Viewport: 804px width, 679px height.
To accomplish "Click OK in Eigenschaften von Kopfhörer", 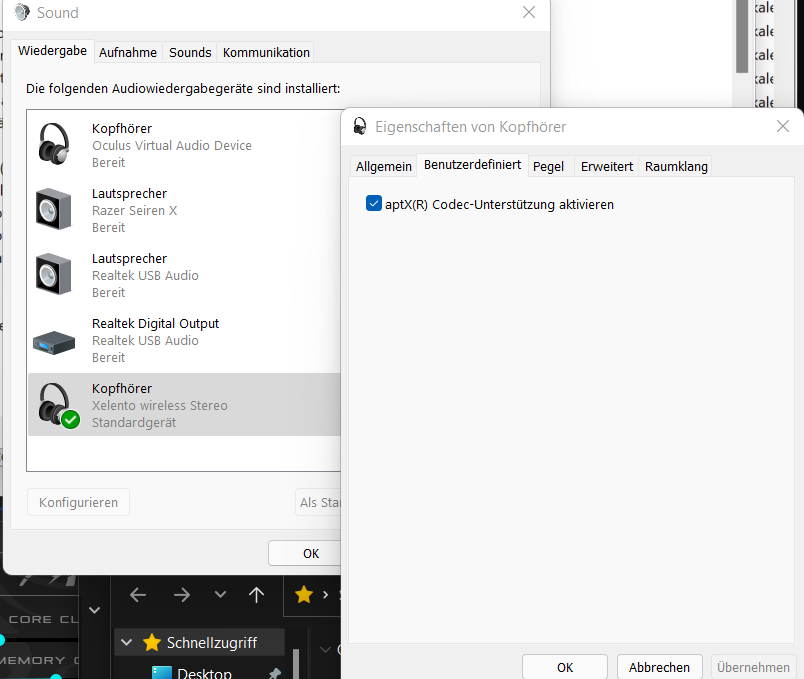I will 565,667.
